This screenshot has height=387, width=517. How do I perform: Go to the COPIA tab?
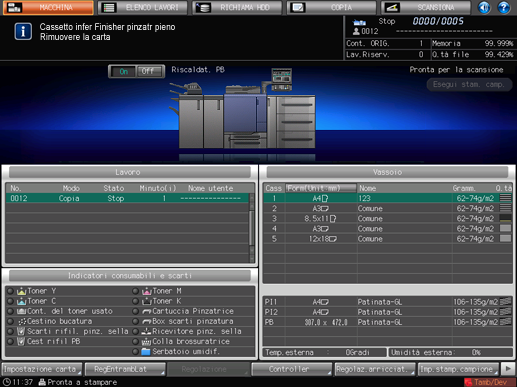pyautogui.click(x=331, y=7)
